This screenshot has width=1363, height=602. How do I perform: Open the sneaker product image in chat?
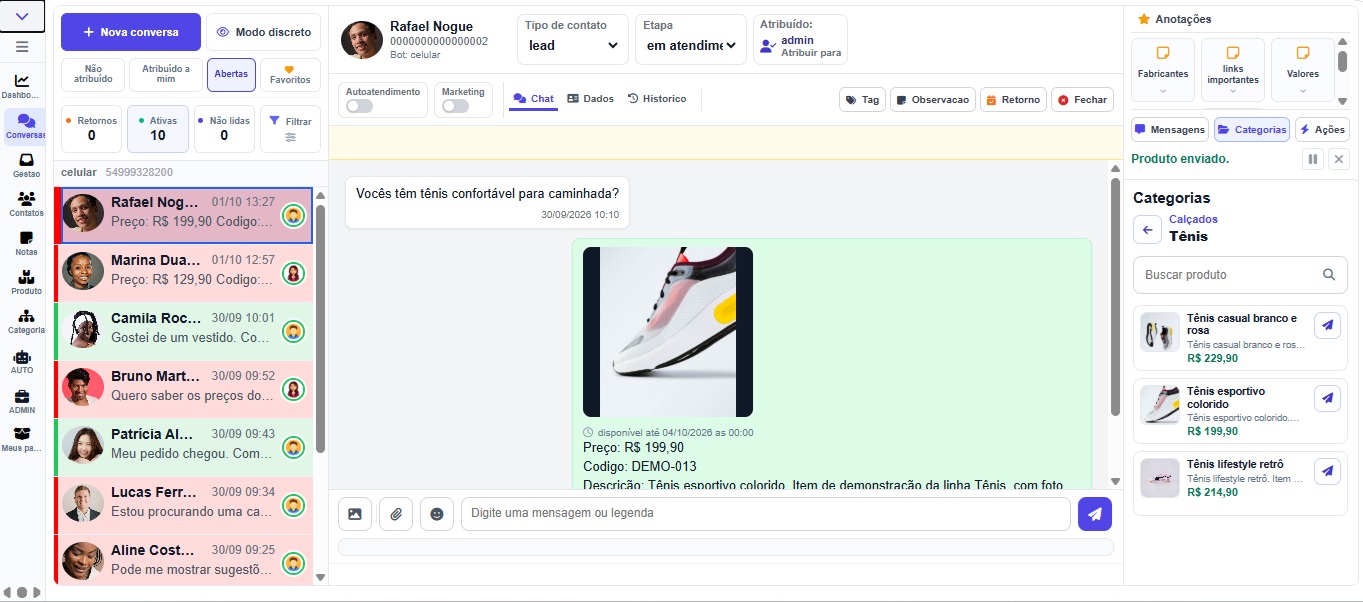pyautogui.click(x=668, y=332)
